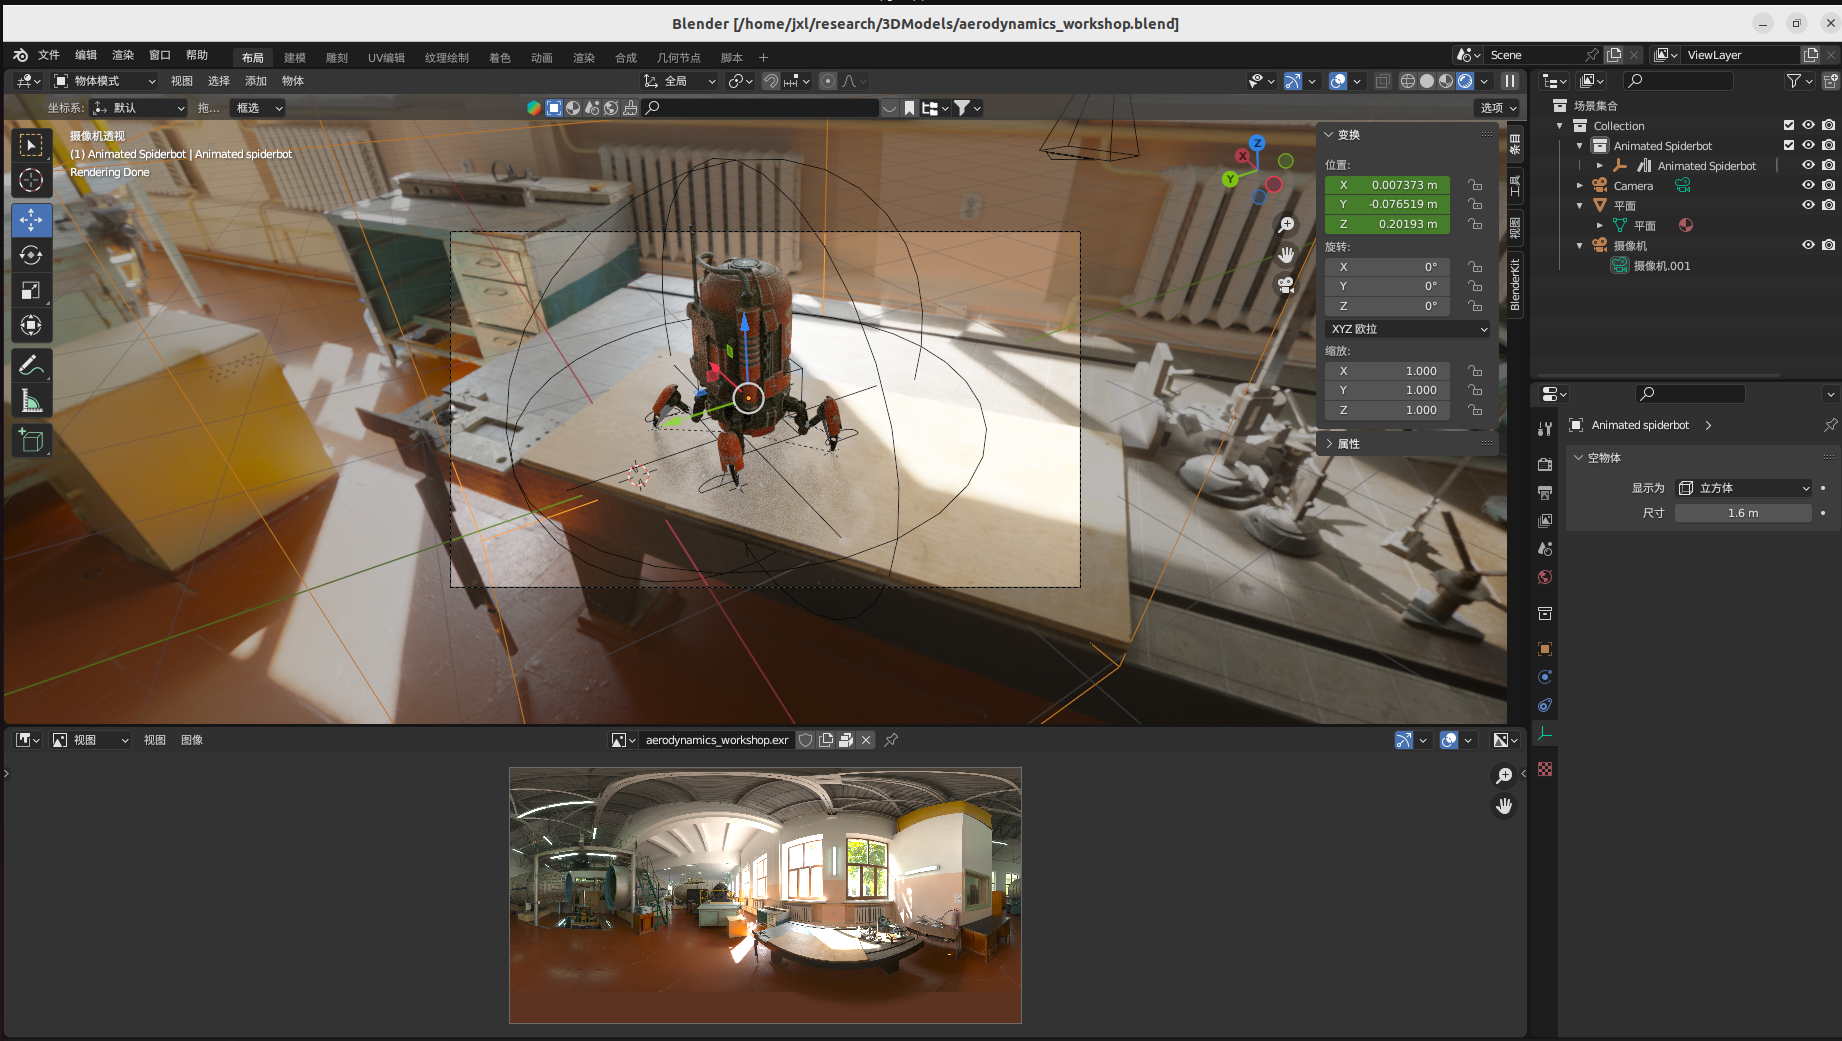Viewport: 1842px width, 1041px height.
Task: Open the Texture properties tab (checkerboard)
Action: coord(1545,769)
